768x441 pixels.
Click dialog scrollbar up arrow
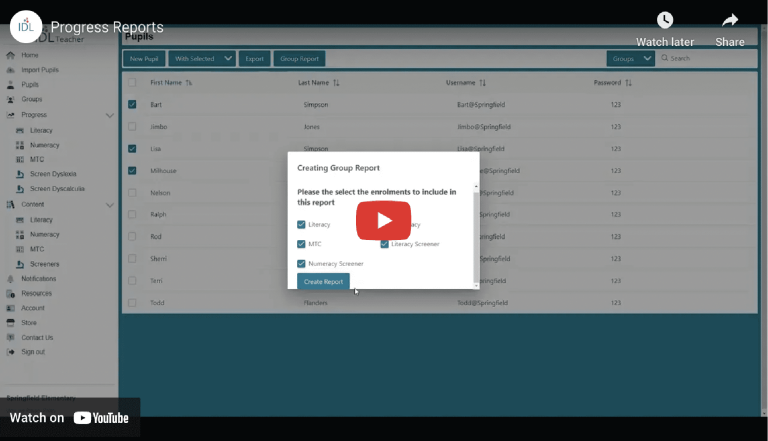(476, 187)
